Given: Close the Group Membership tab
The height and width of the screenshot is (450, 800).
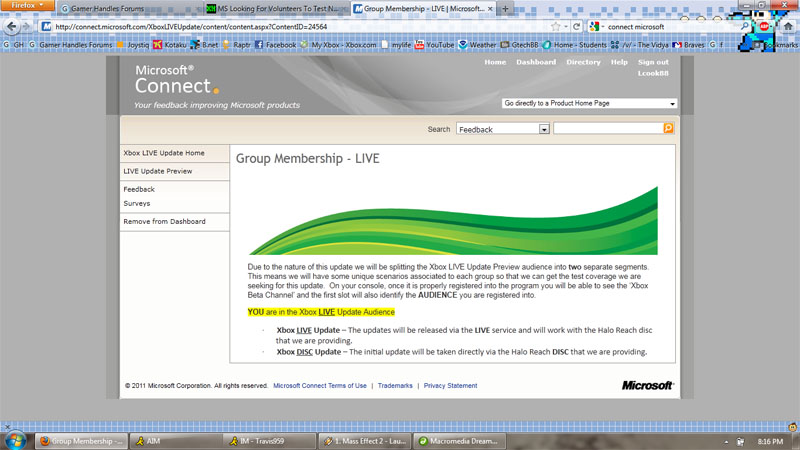Looking at the screenshot, I should point(490,9).
